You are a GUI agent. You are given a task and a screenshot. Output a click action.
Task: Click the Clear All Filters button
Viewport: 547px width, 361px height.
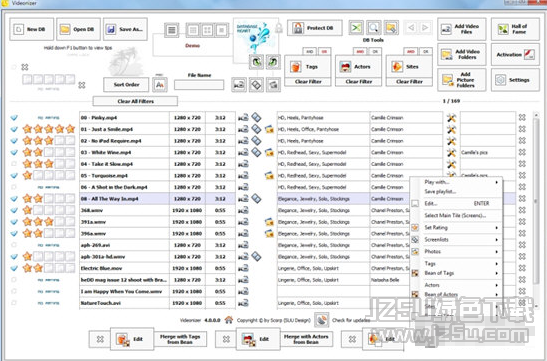click(135, 101)
